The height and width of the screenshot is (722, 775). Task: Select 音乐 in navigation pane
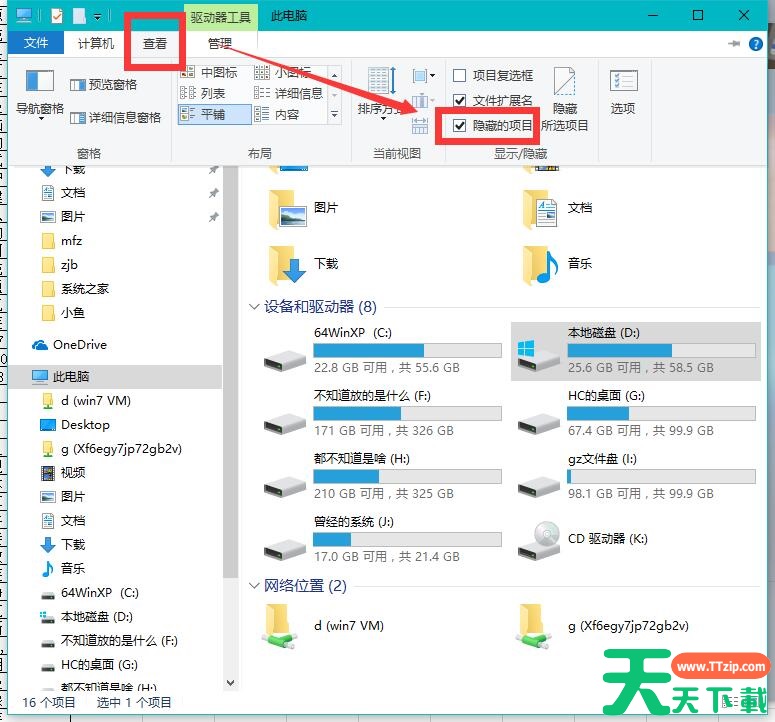click(x=62, y=569)
